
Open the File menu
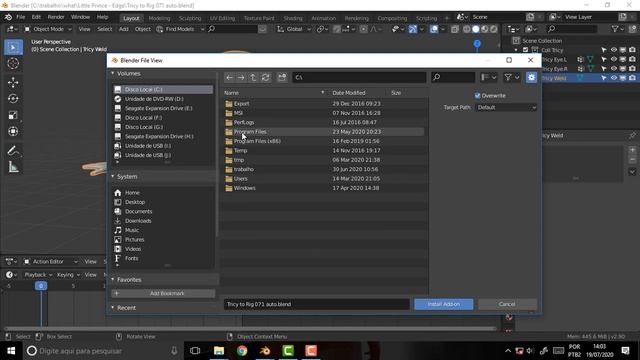[20, 17]
